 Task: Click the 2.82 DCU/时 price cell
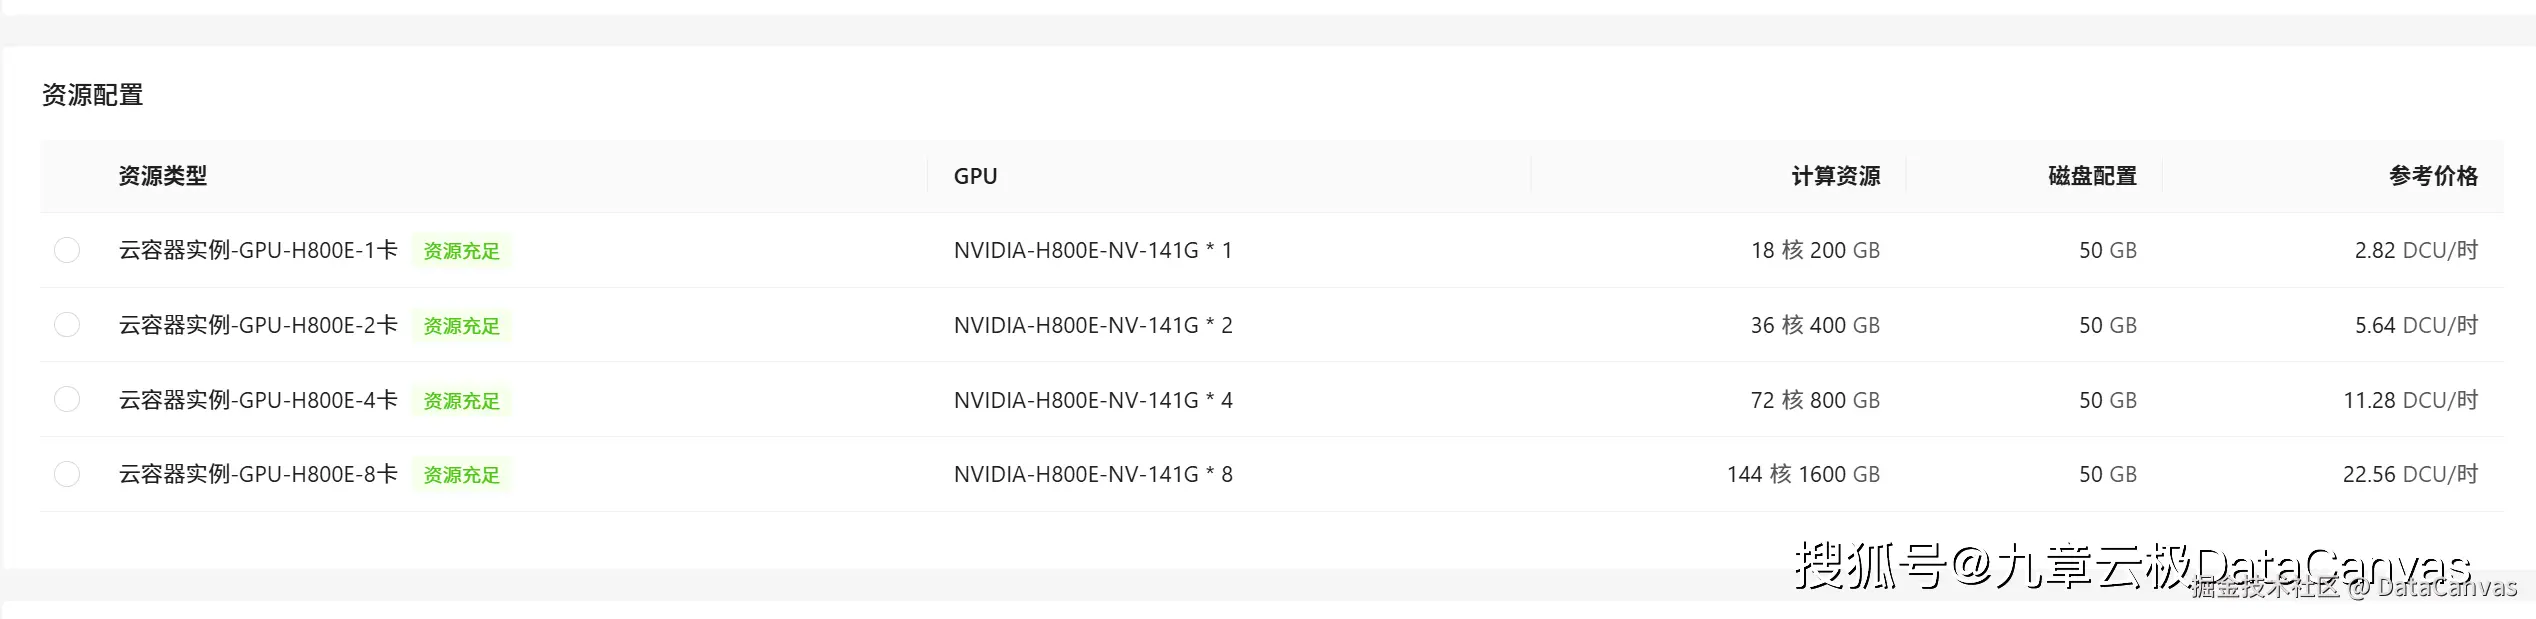click(2415, 250)
